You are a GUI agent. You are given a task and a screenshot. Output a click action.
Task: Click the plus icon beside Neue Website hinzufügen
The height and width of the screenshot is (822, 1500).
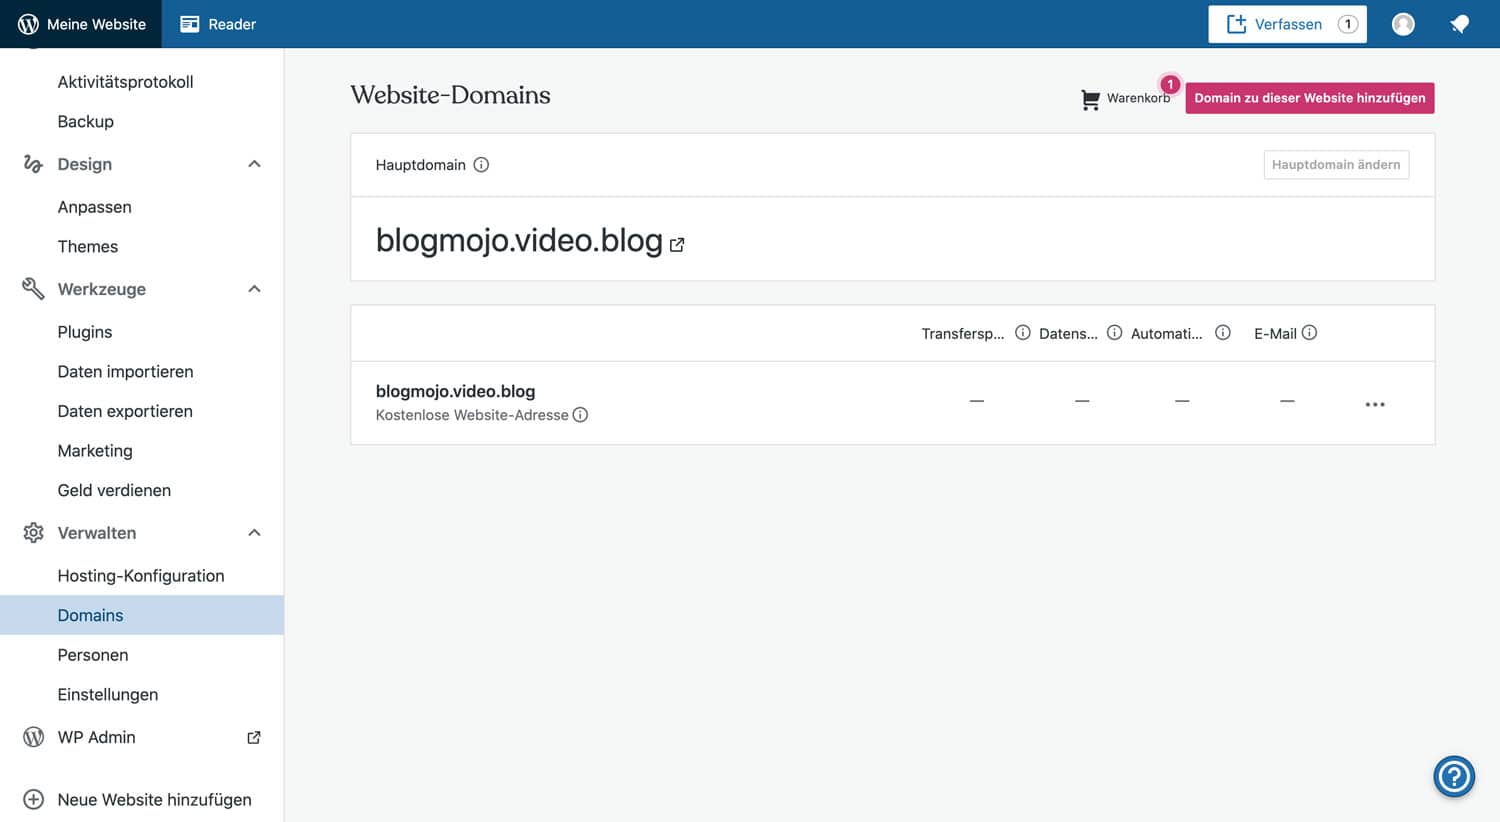coord(33,799)
